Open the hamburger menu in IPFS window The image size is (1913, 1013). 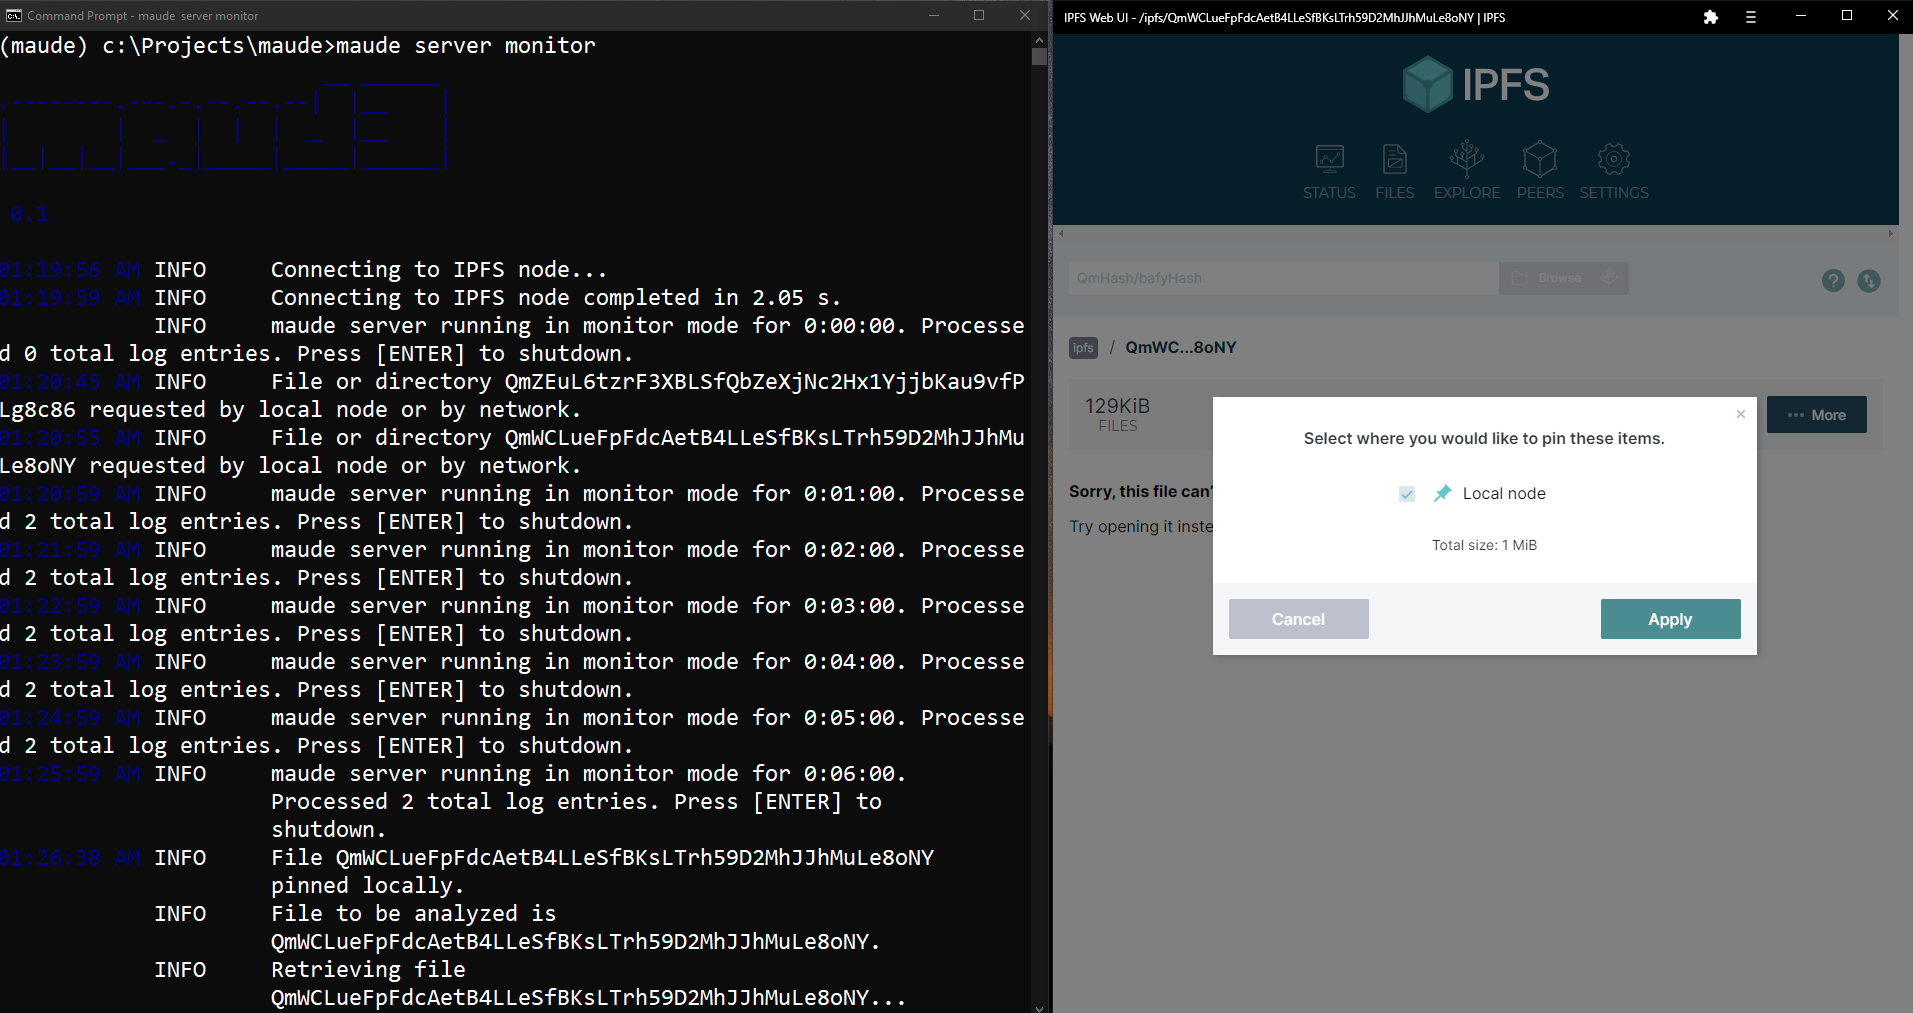tap(1751, 17)
